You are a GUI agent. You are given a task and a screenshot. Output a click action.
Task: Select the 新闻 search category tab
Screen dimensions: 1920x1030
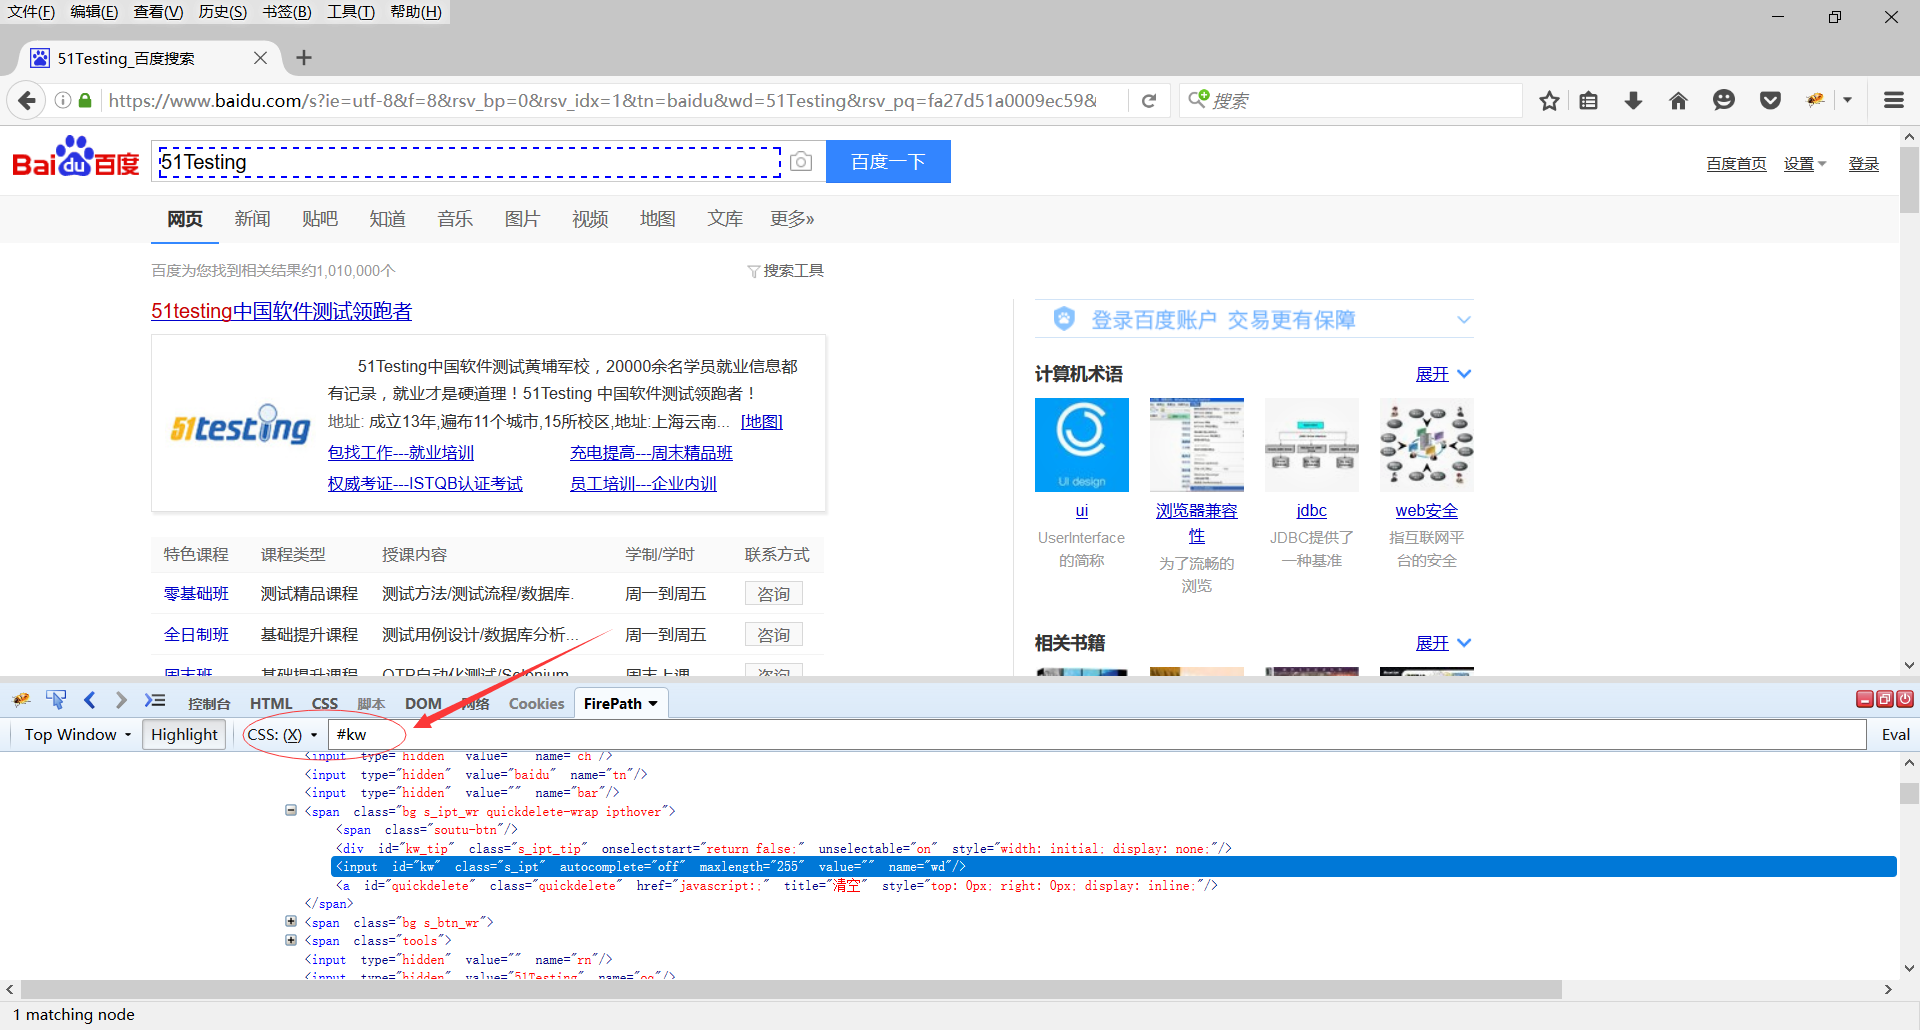pyautogui.click(x=252, y=219)
